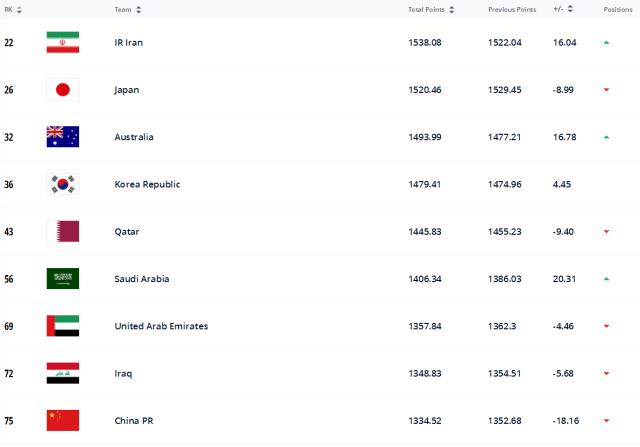Viewport: 640px width, 447px height.
Task: Click the Australia flag icon
Action: (62, 137)
